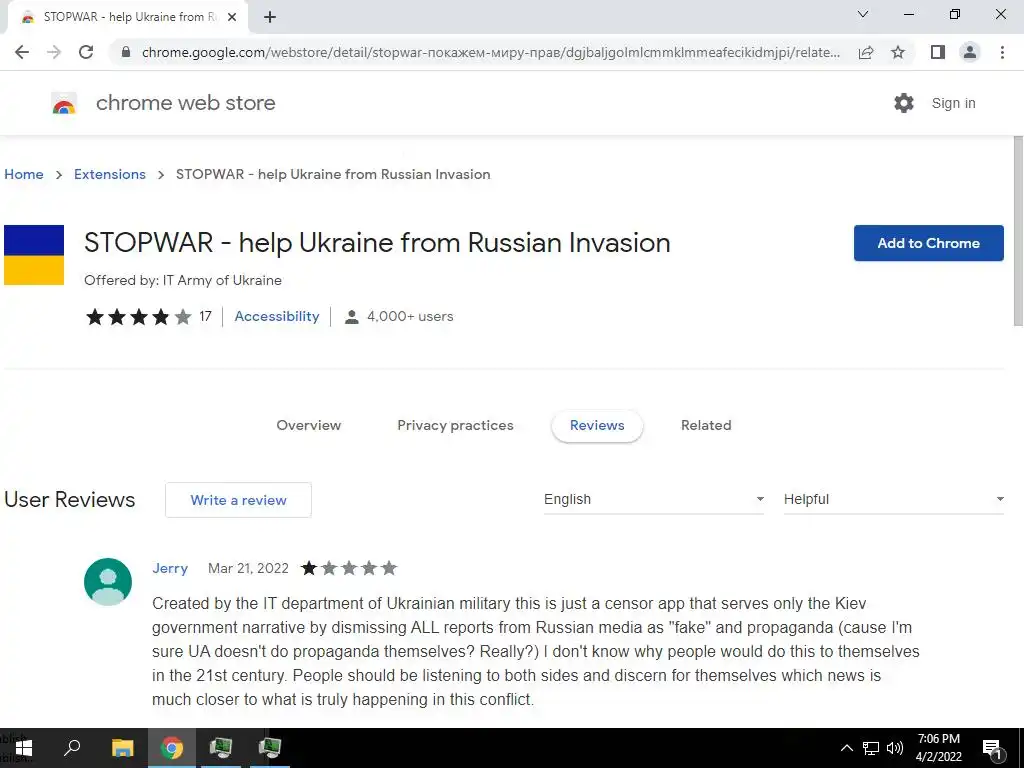Open the Accessibility category link

point(277,316)
